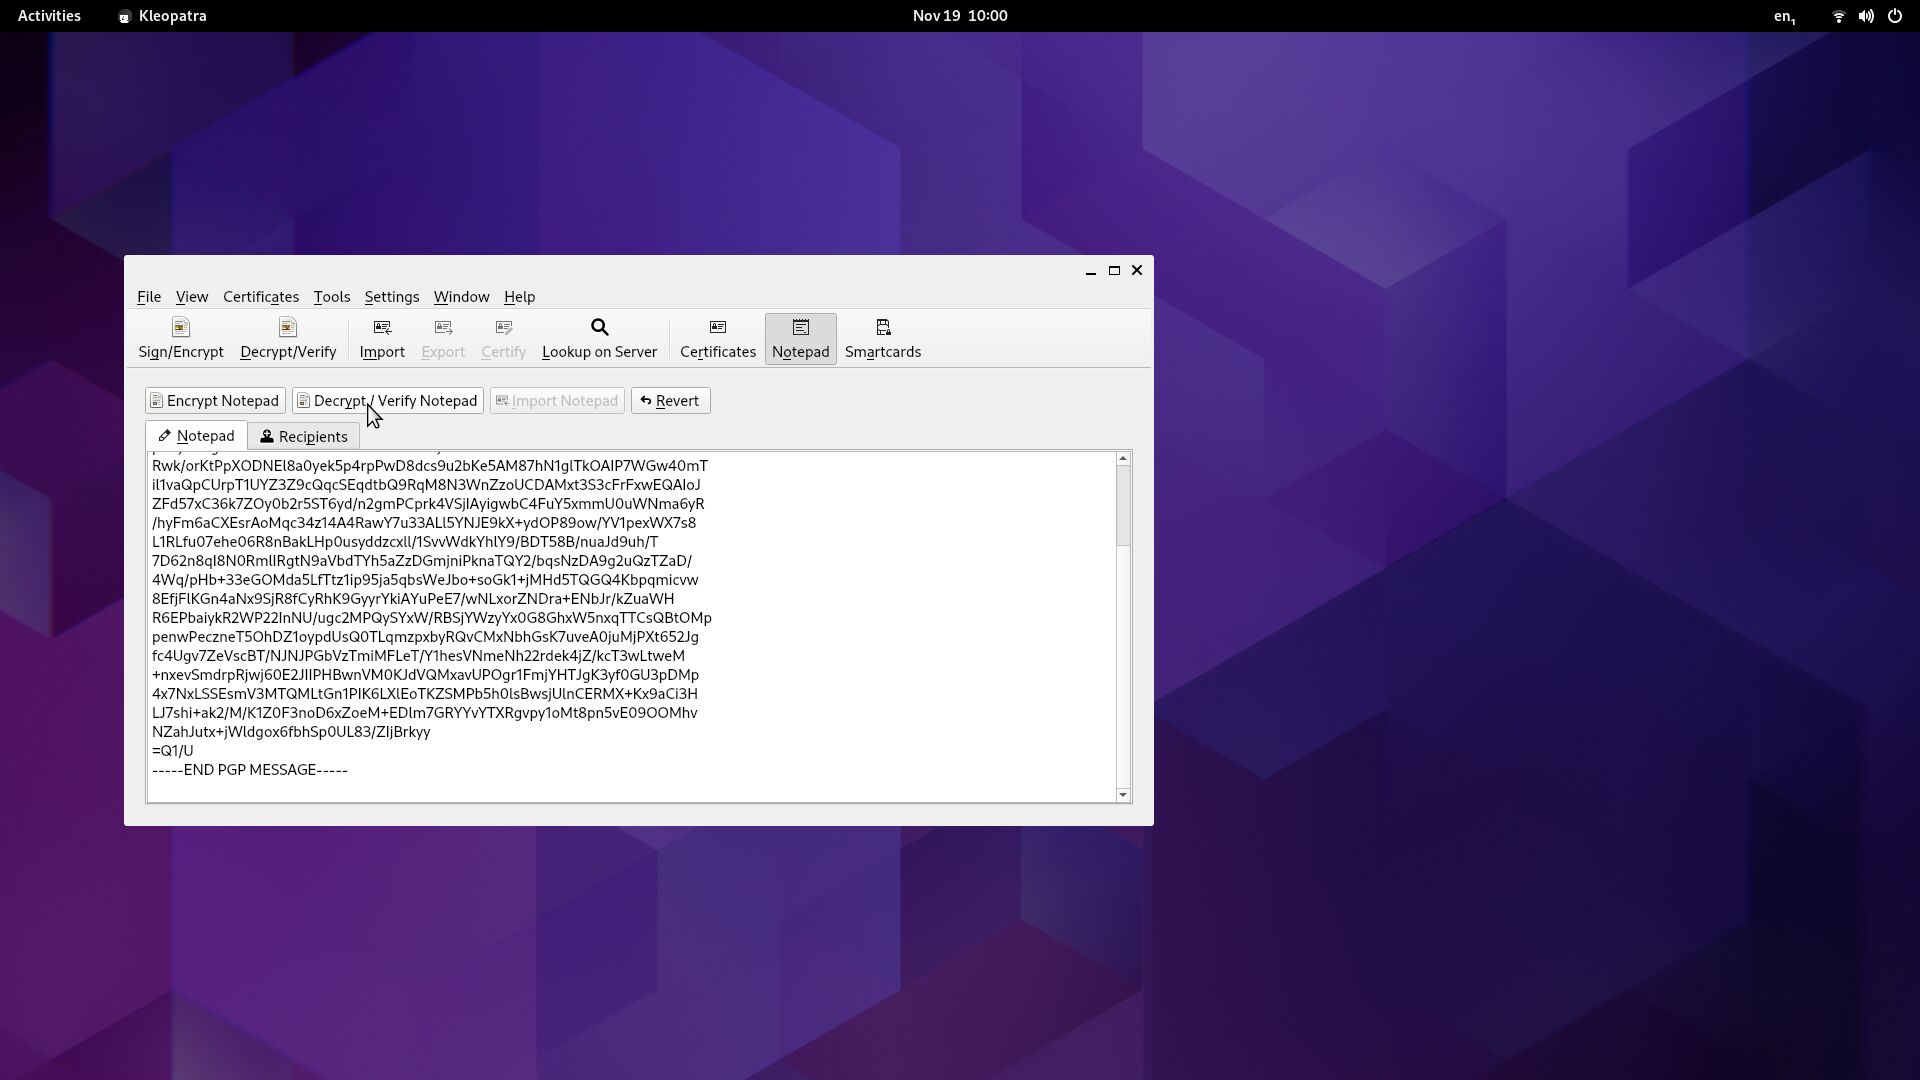Select the Export icon in the toolbar

pyautogui.click(x=442, y=338)
